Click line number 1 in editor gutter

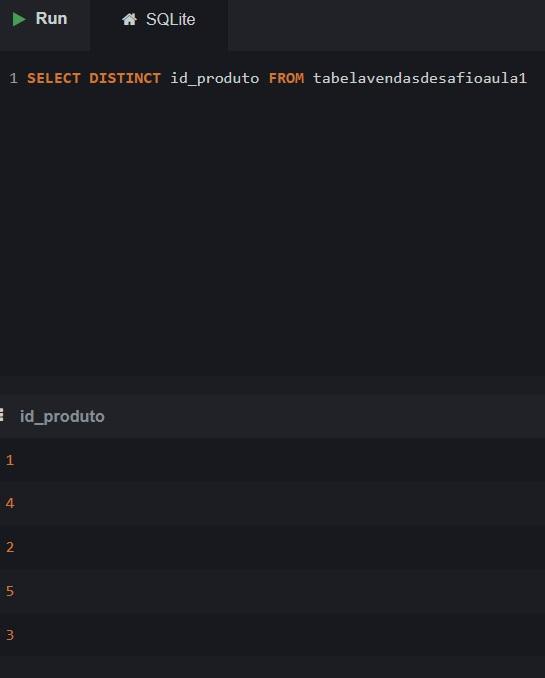13,78
